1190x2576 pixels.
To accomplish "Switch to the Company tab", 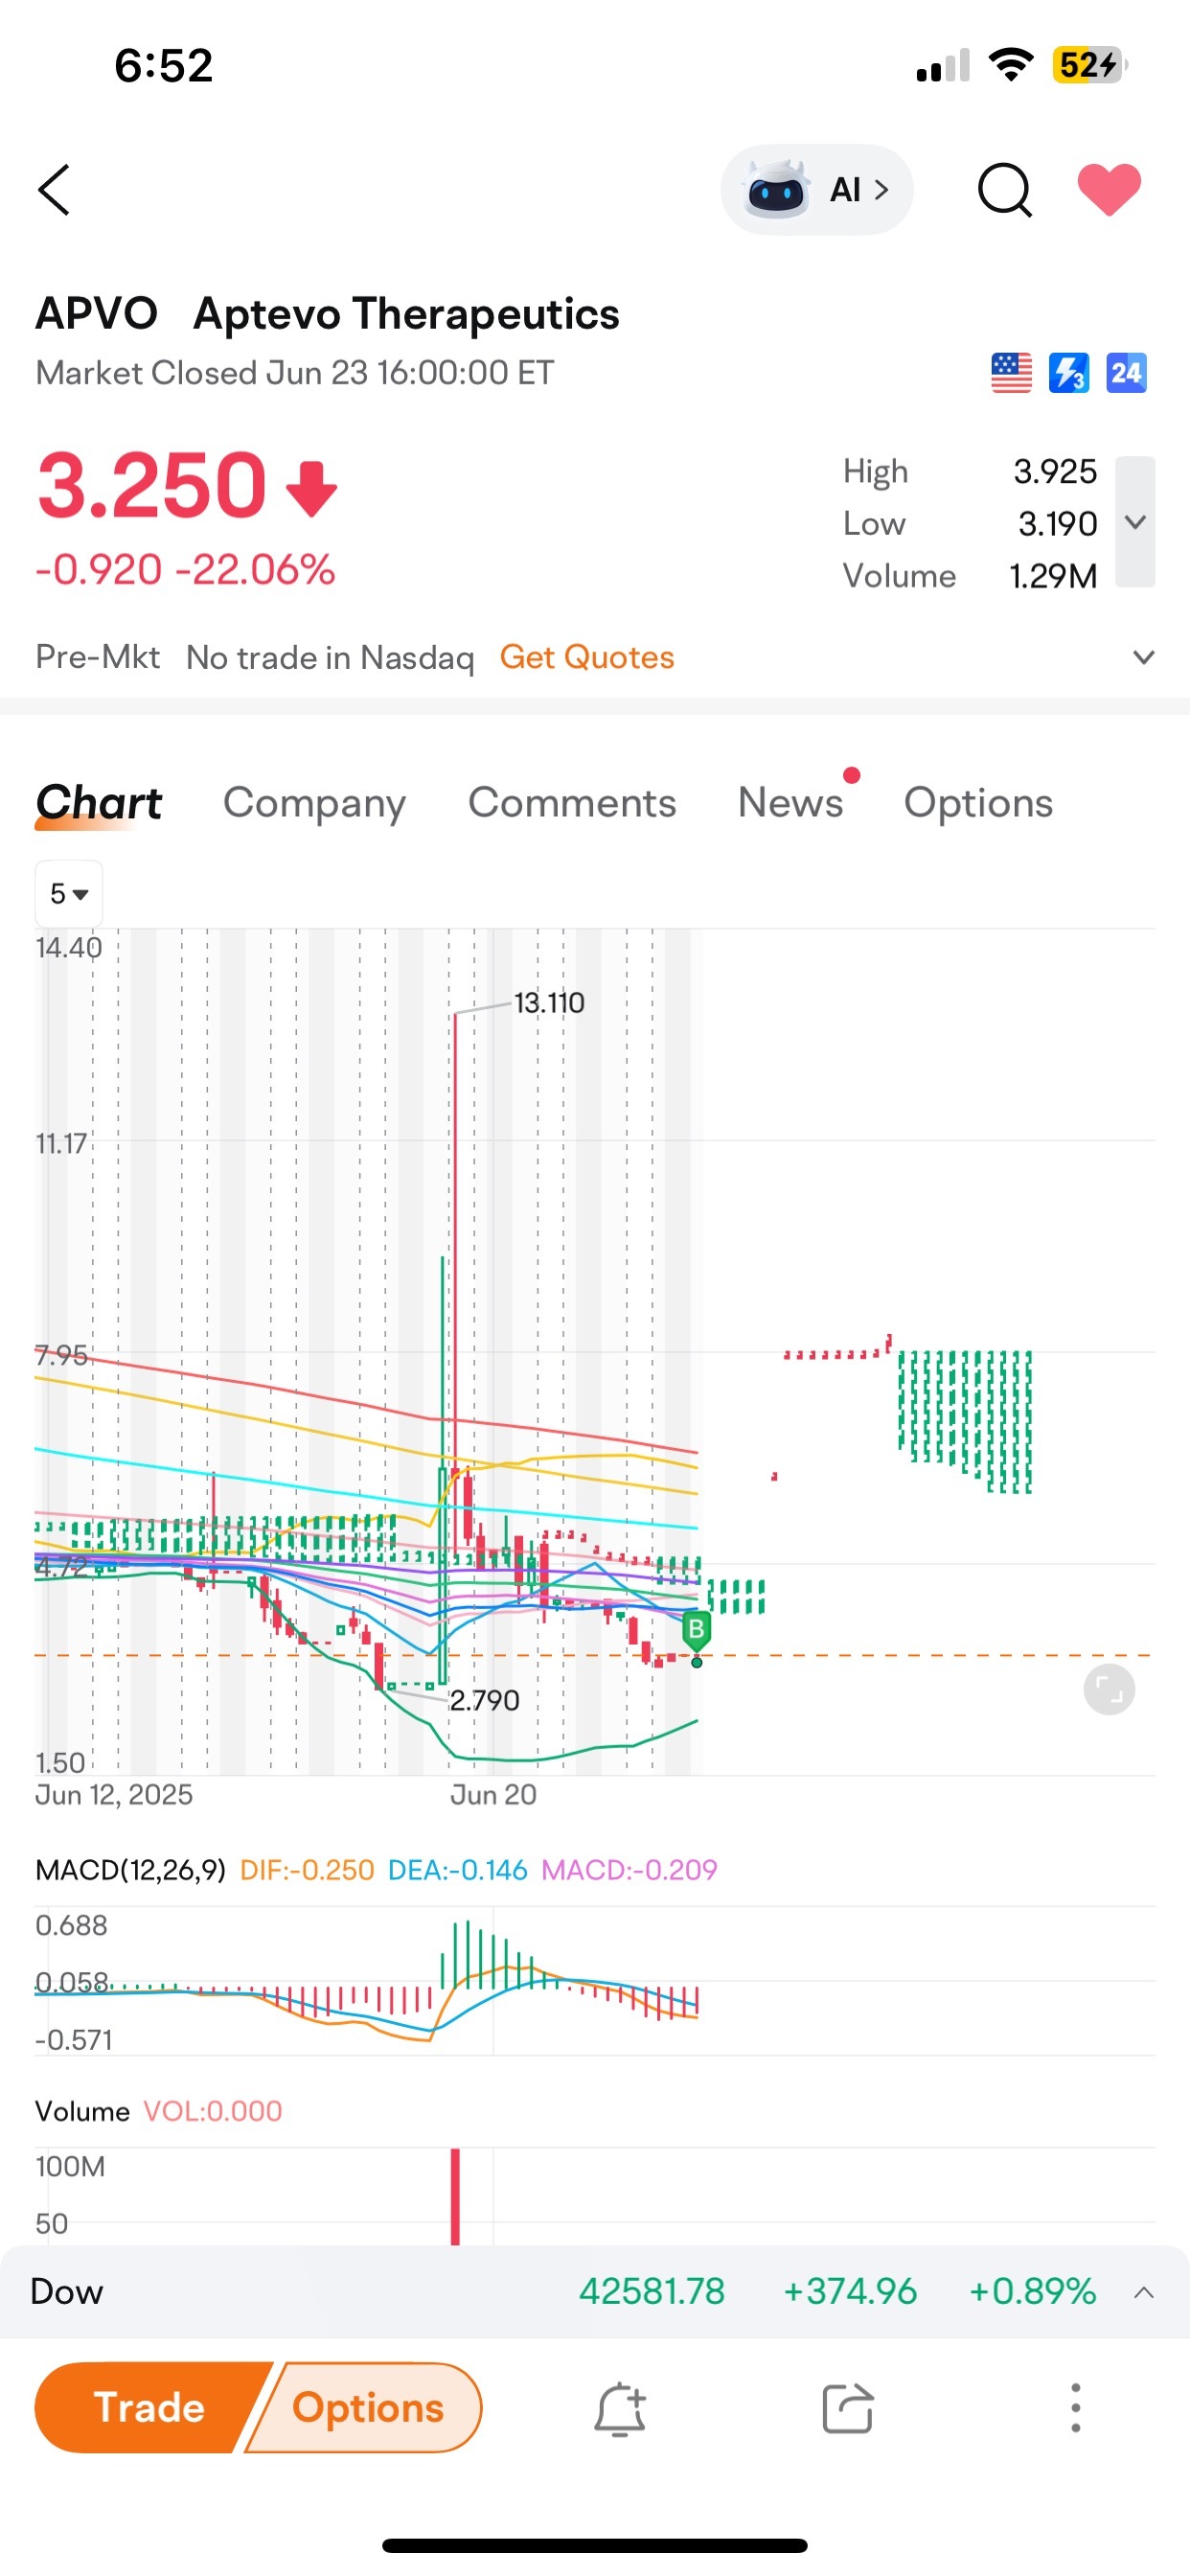I will pyautogui.click(x=314, y=803).
